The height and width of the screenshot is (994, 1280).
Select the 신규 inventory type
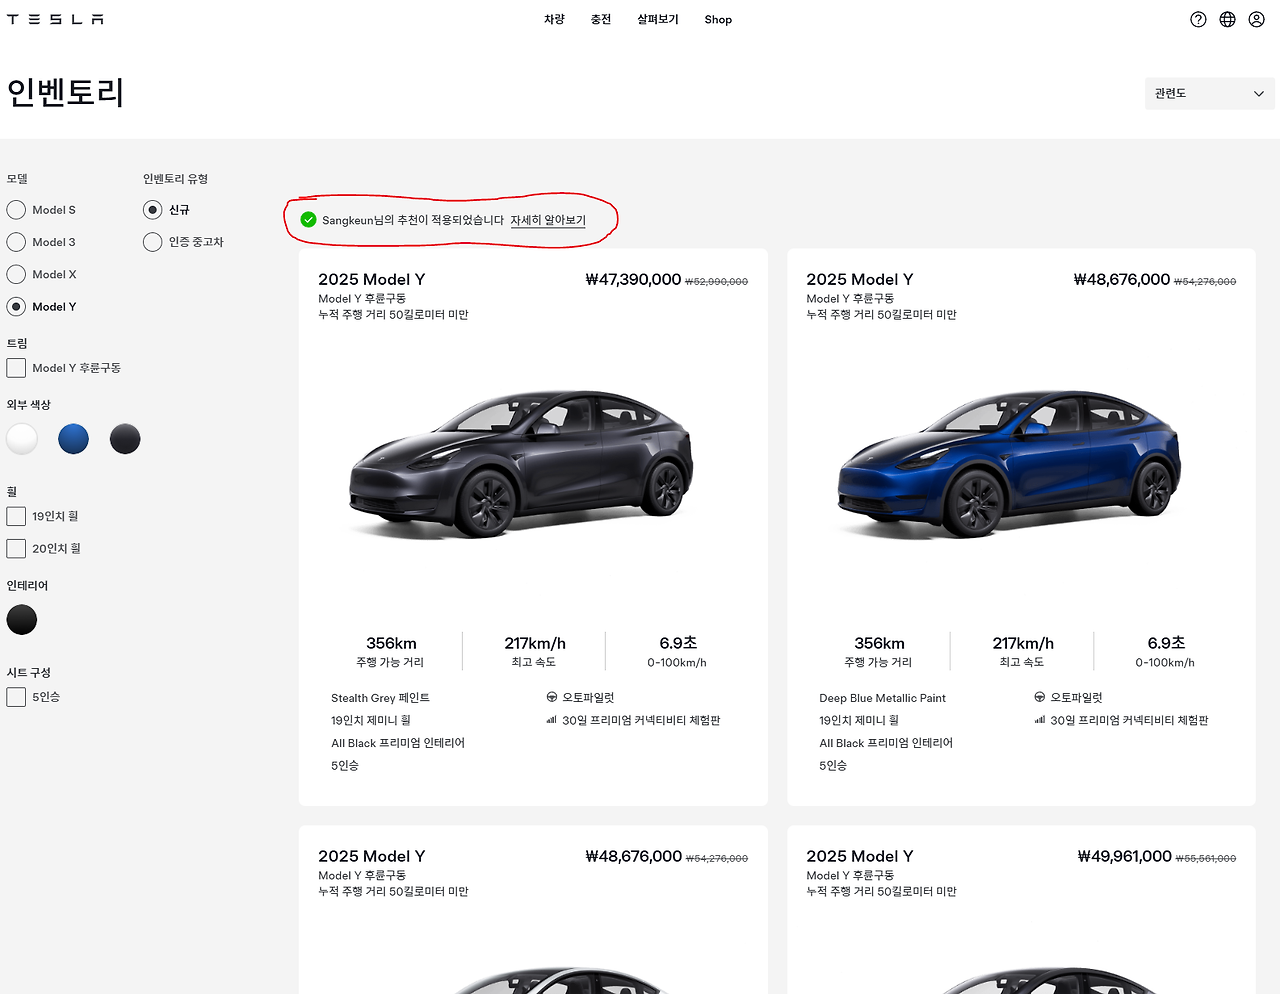coord(152,210)
